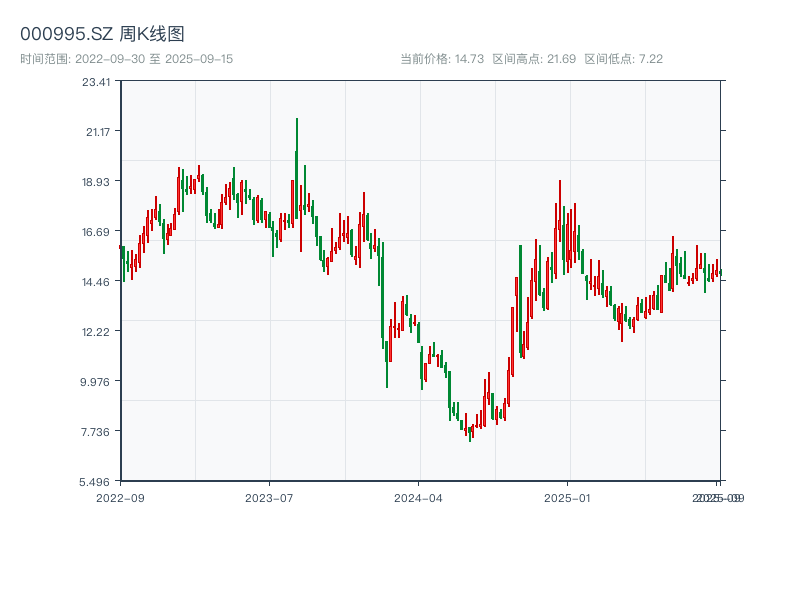The width and height of the screenshot is (800, 600).
Task: Click the 区间低点 7.22 label
Action: click(624, 59)
